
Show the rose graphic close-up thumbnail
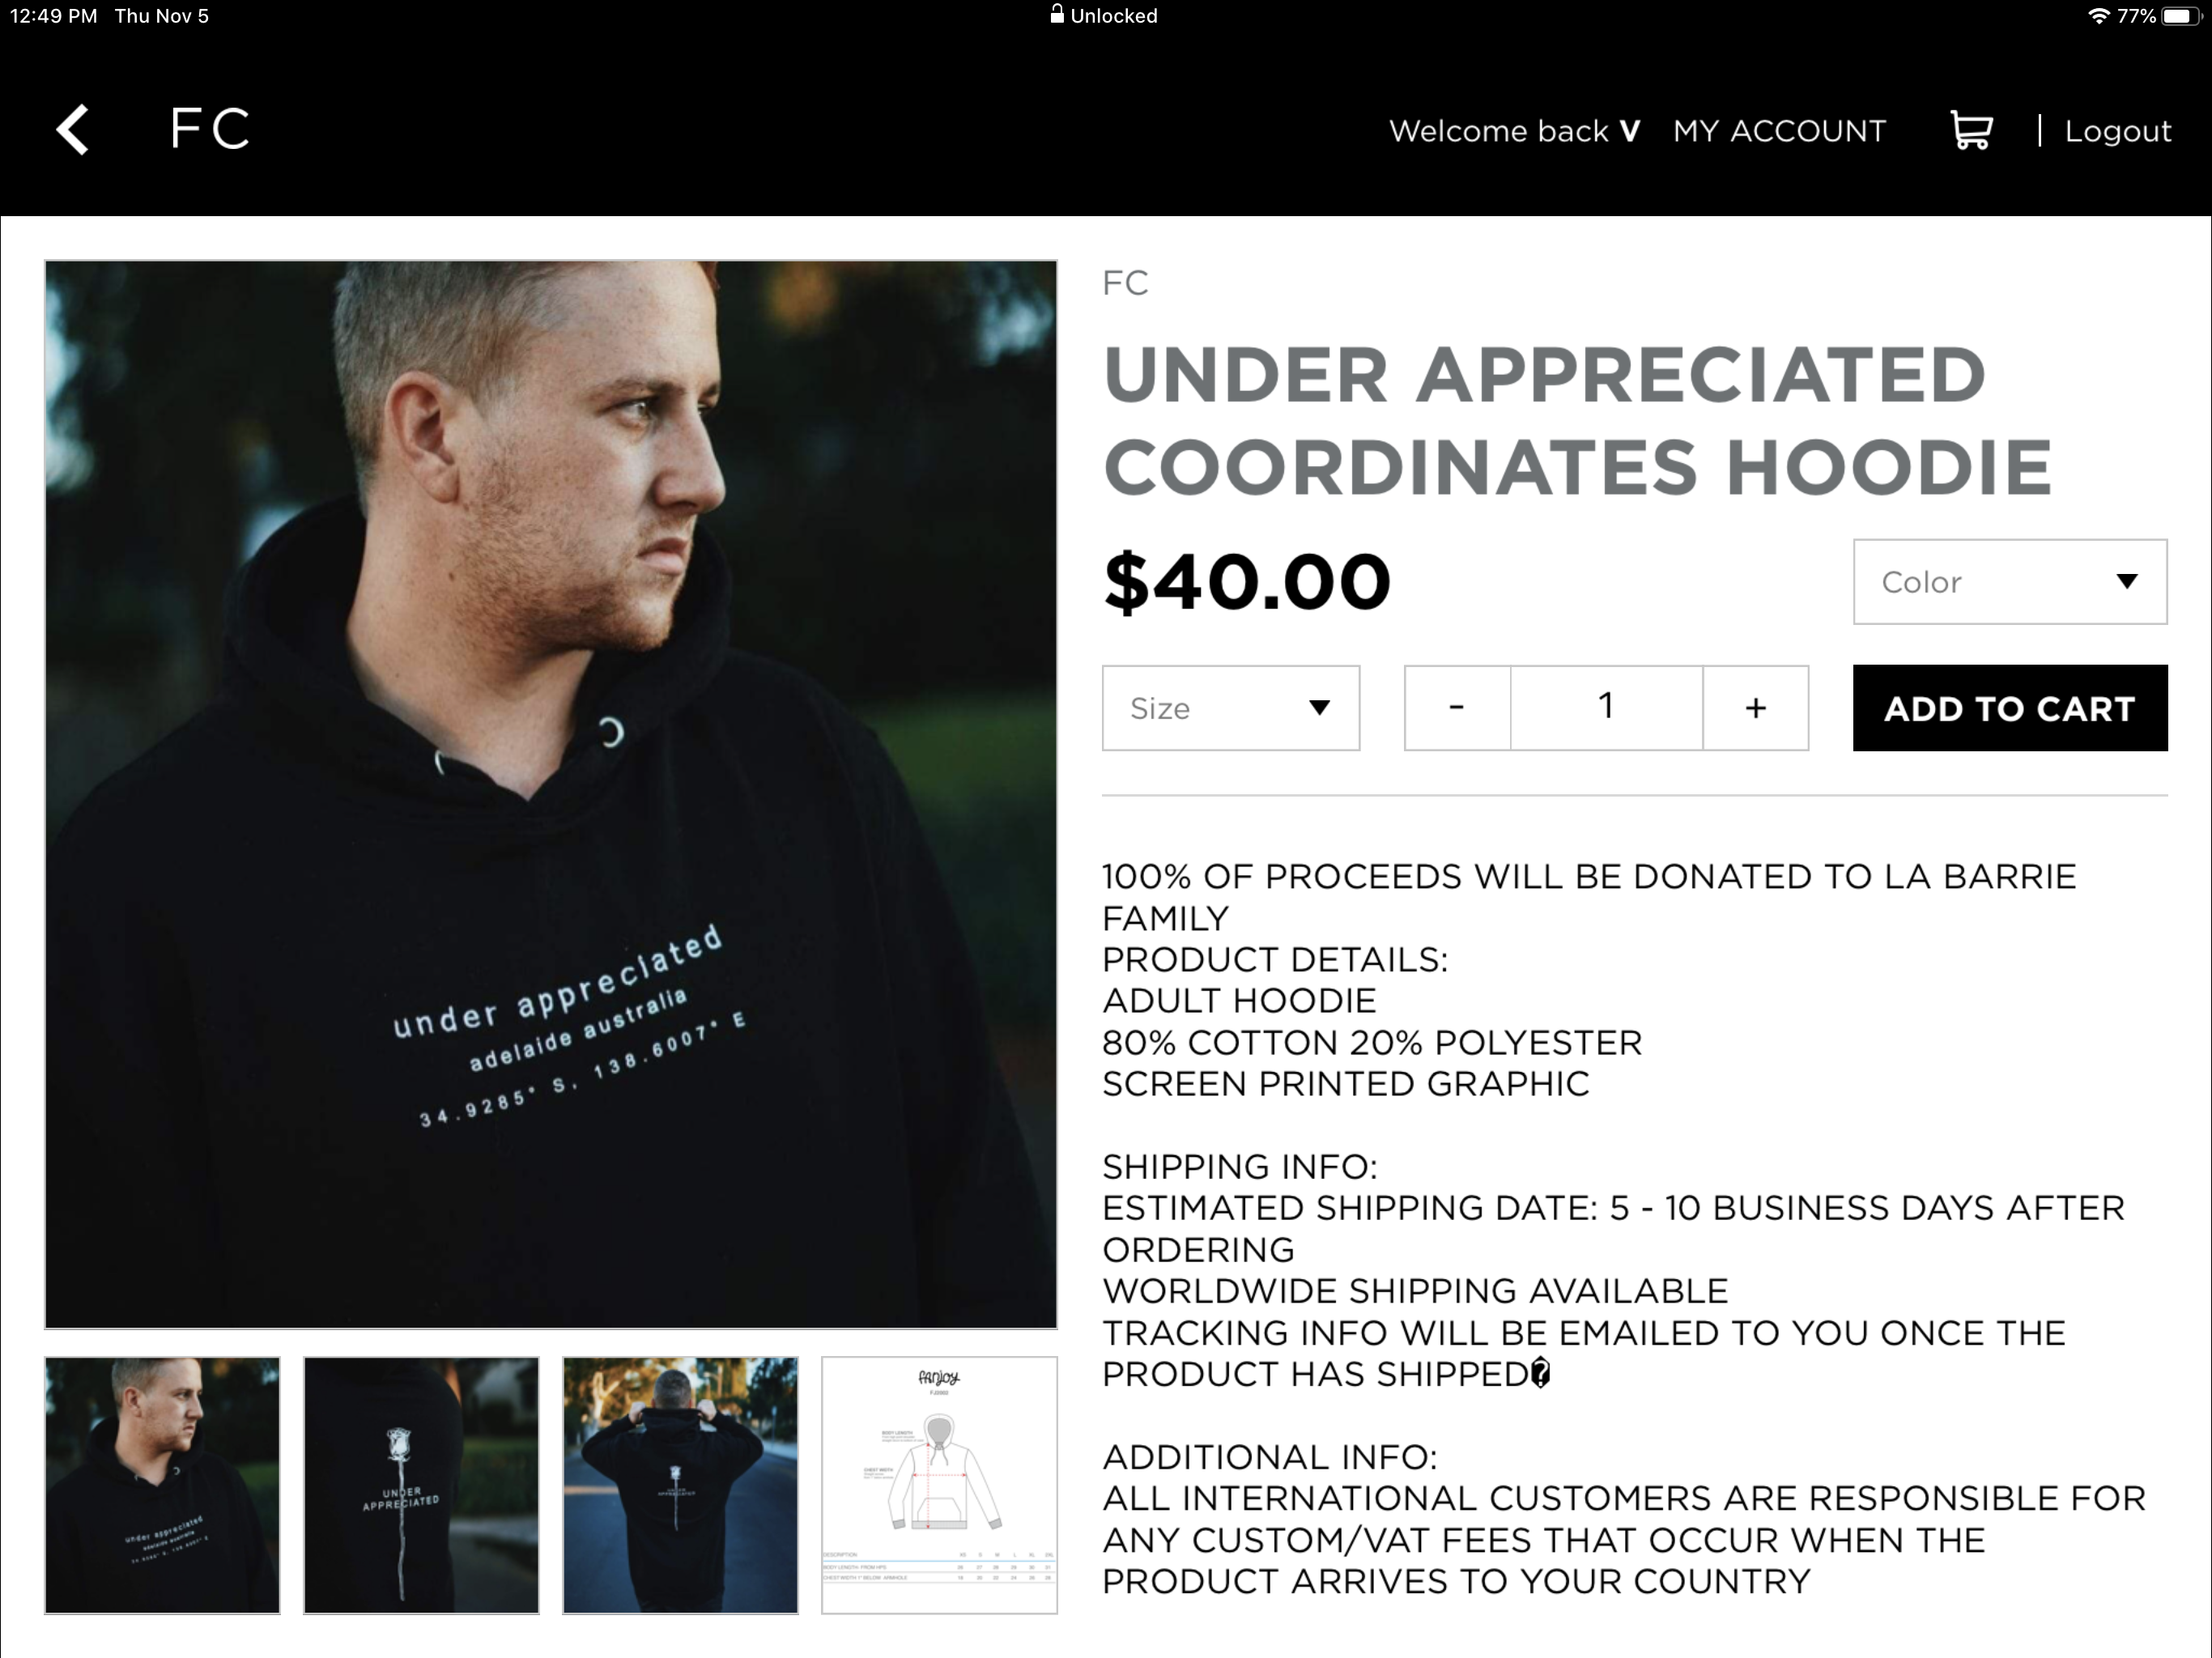pyautogui.click(x=421, y=1484)
